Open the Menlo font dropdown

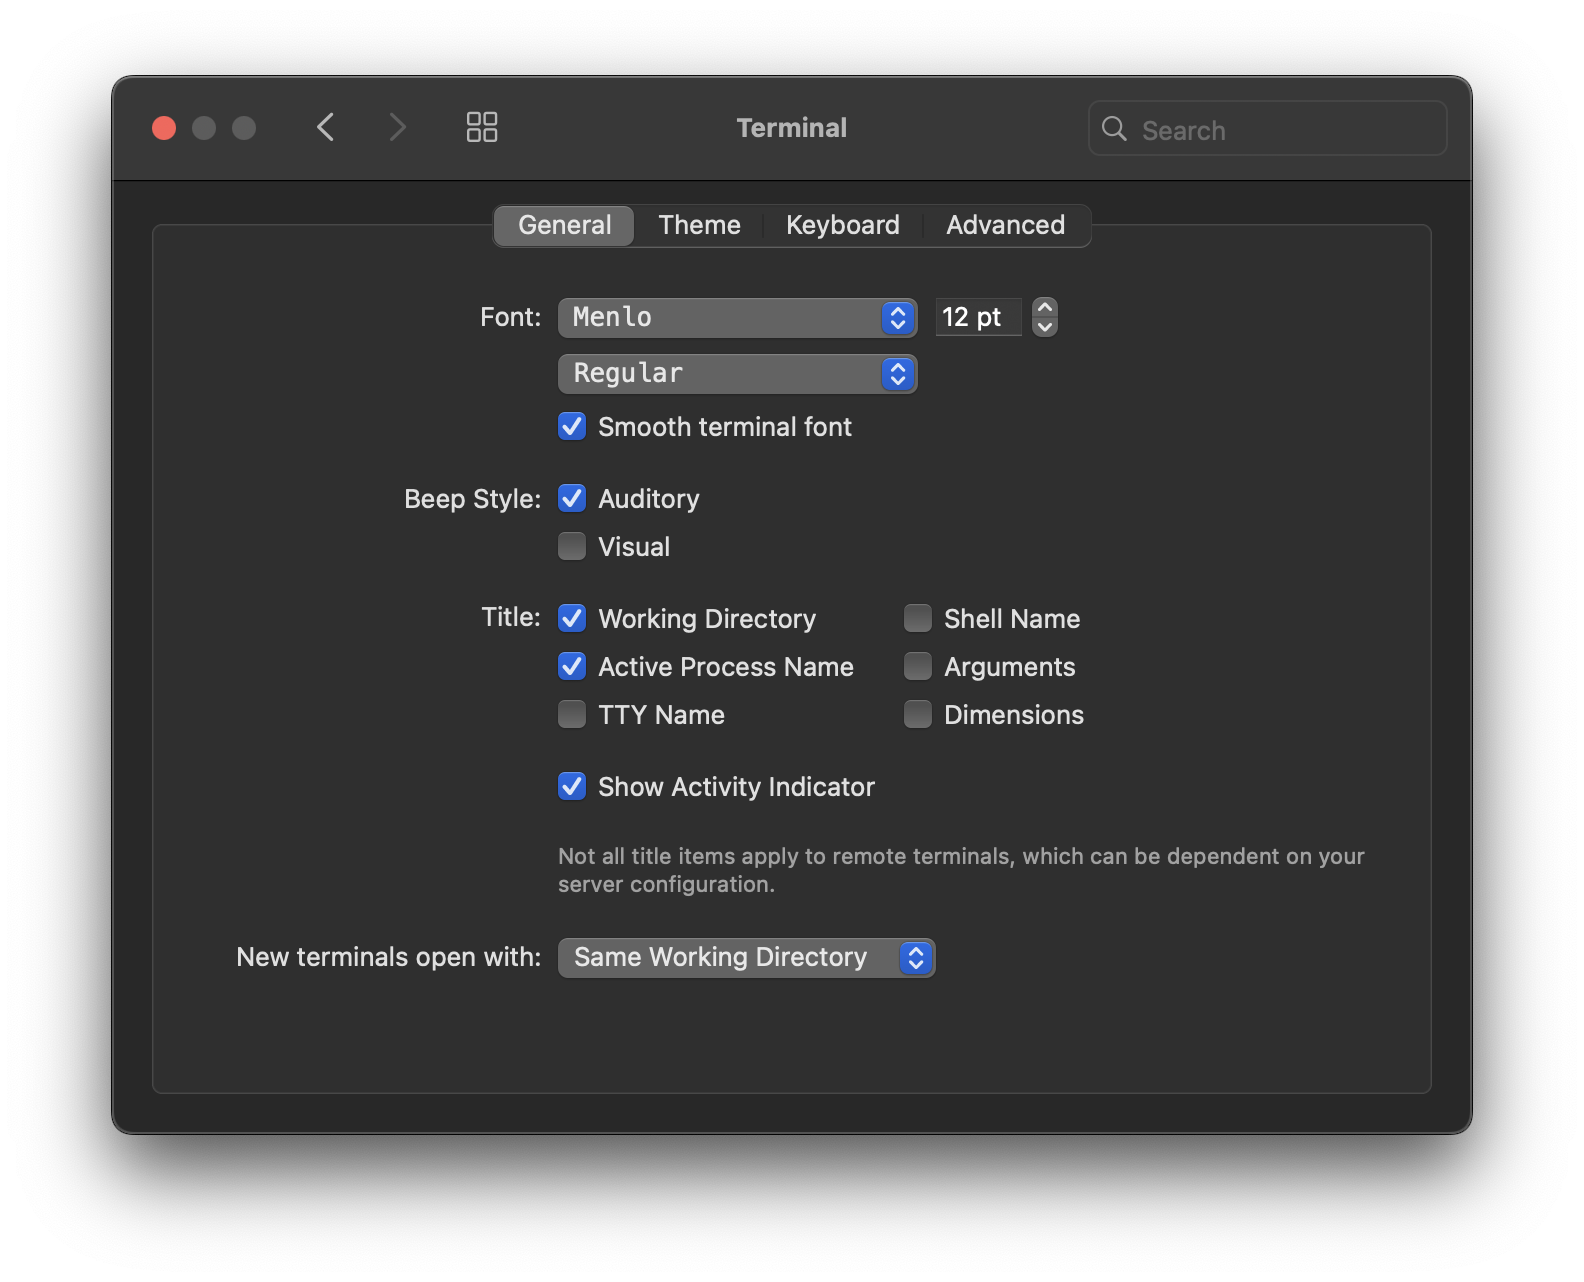[x=737, y=318]
